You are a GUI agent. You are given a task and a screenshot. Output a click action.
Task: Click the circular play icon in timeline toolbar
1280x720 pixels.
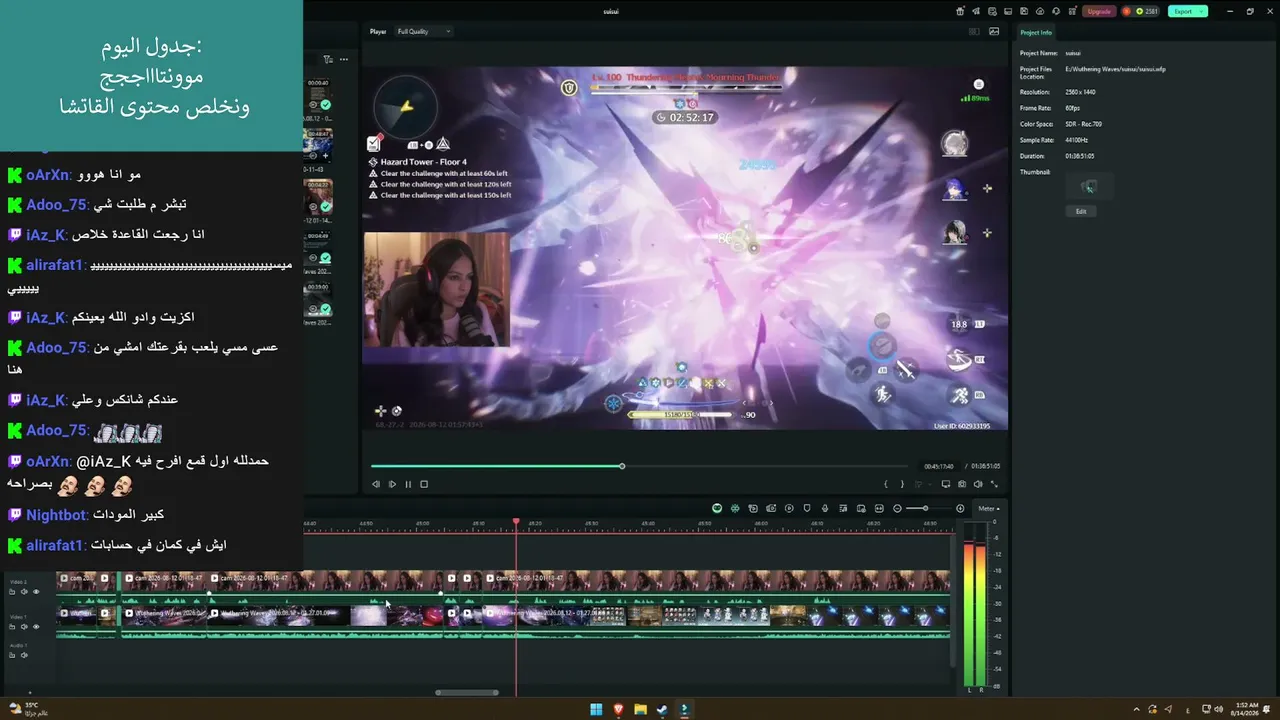pos(789,508)
